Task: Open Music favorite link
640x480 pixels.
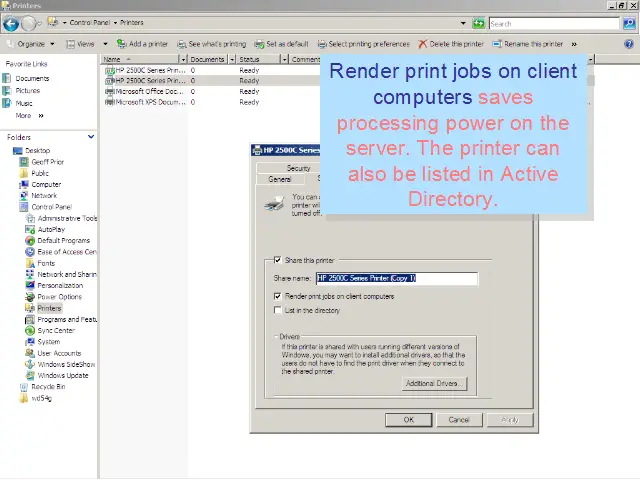Action: (18, 103)
